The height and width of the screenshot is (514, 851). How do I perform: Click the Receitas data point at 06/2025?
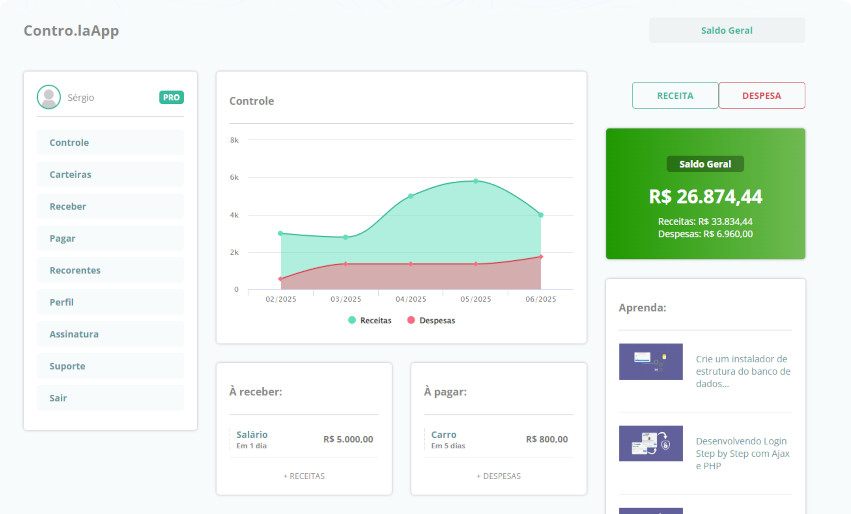point(541,215)
